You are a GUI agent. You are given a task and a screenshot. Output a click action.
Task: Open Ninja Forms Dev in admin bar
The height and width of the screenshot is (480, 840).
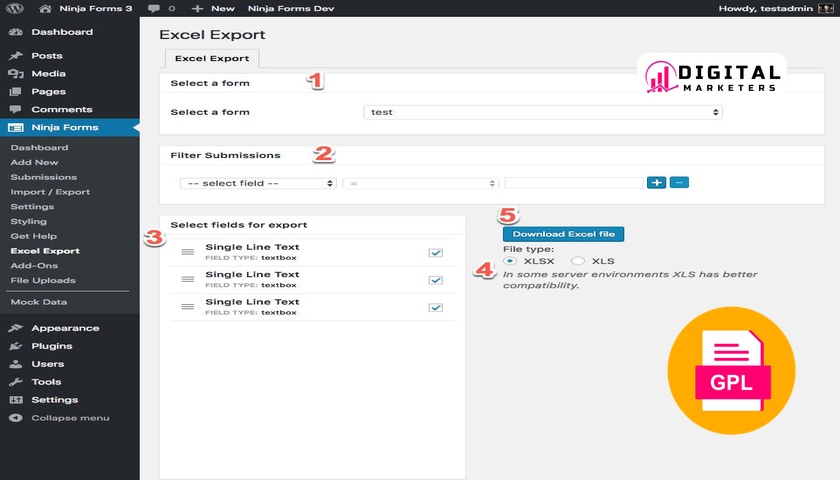(x=291, y=8)
